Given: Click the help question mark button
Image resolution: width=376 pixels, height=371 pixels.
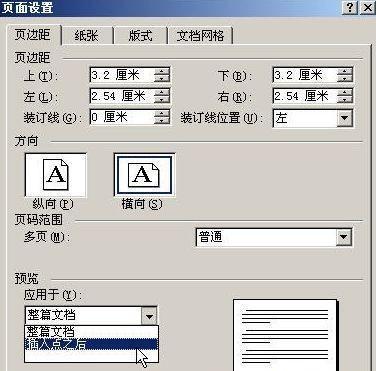Looking at the screenshot, I should point(350,7).
